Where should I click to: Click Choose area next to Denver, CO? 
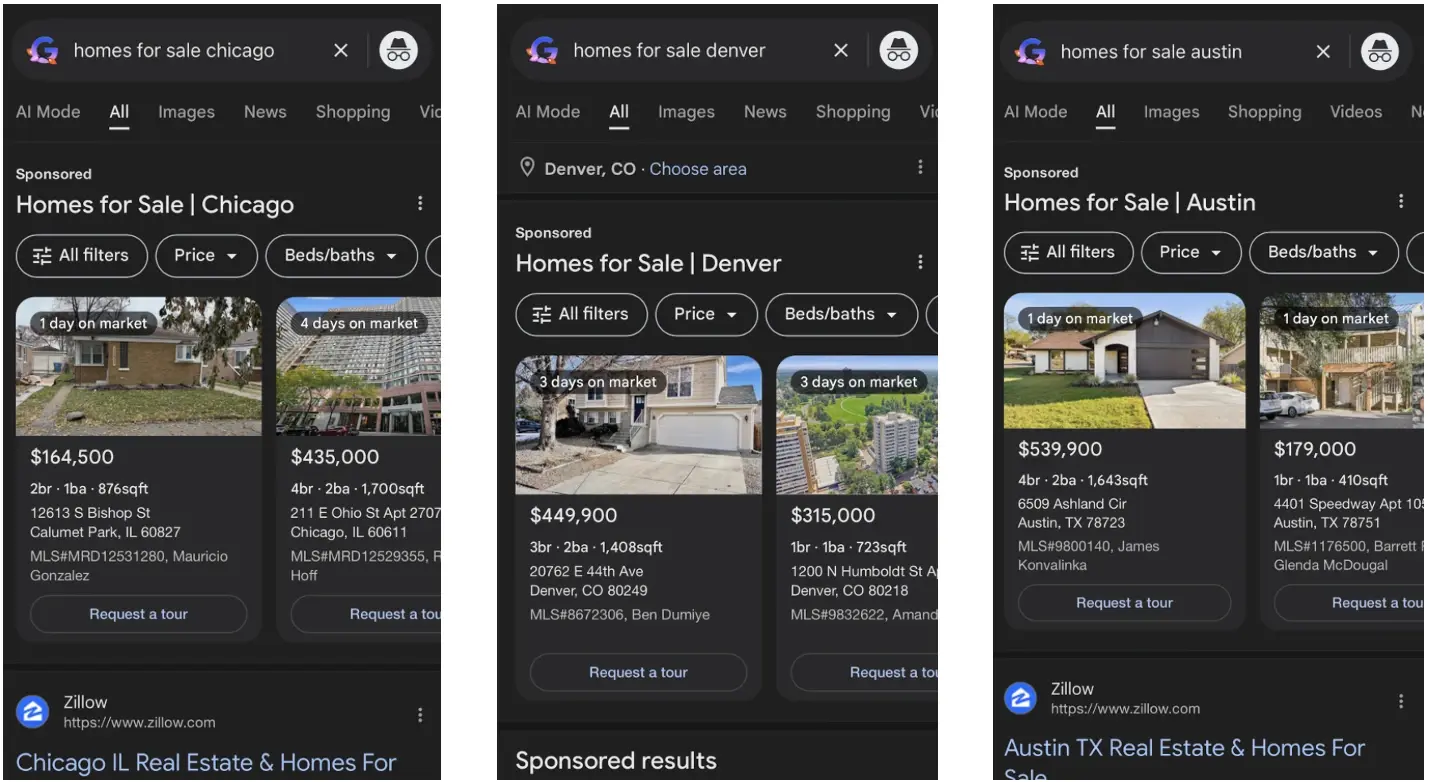pos(698,168)
